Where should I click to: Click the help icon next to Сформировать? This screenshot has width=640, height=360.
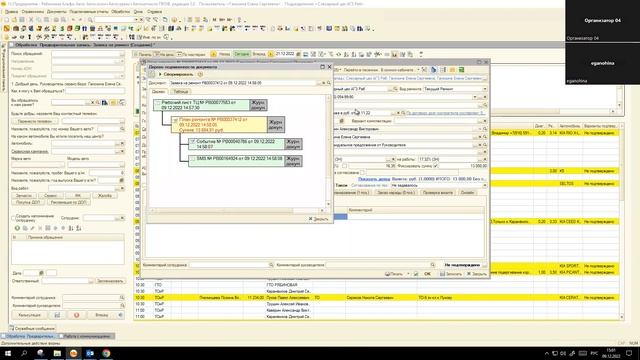[x=200, y=74]
